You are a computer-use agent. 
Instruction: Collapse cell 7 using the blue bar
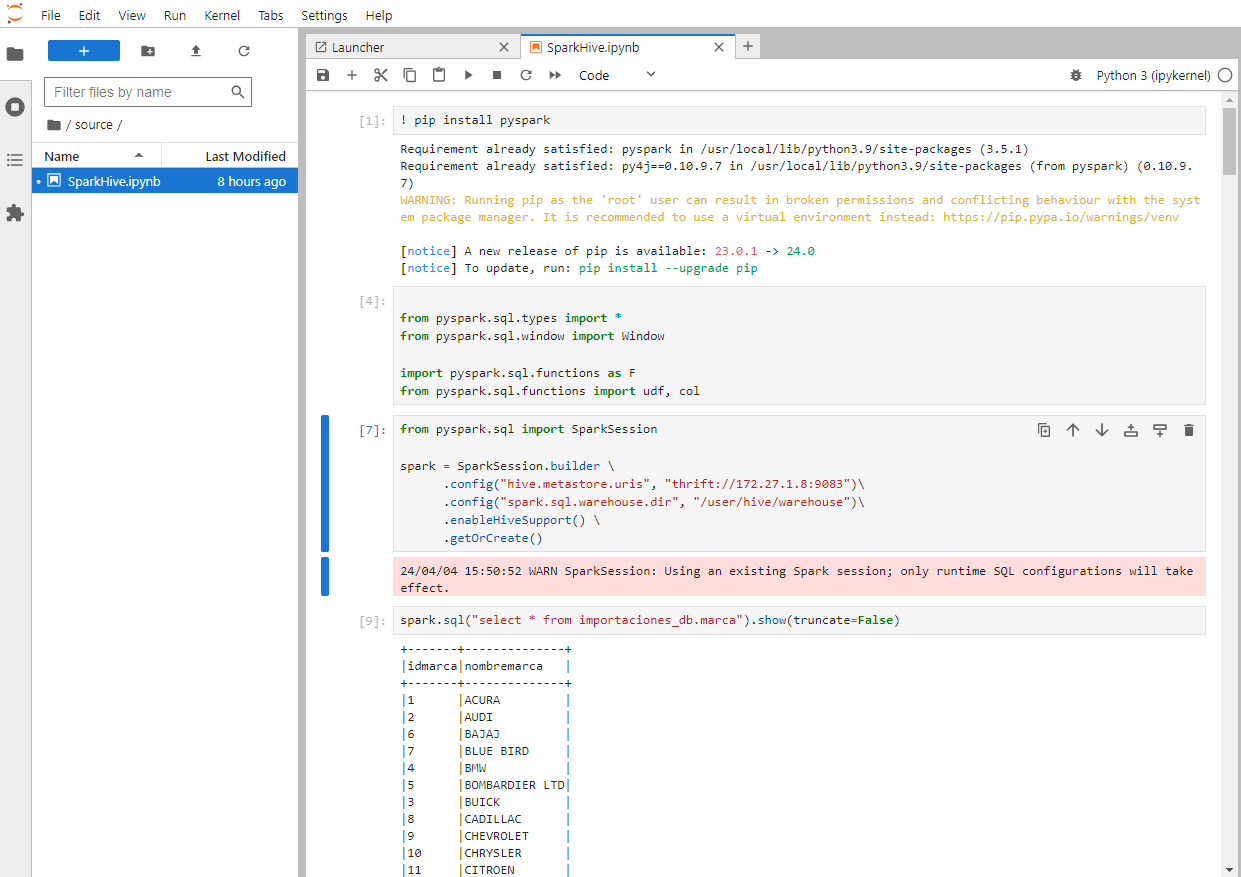click(x=325, y=483)
